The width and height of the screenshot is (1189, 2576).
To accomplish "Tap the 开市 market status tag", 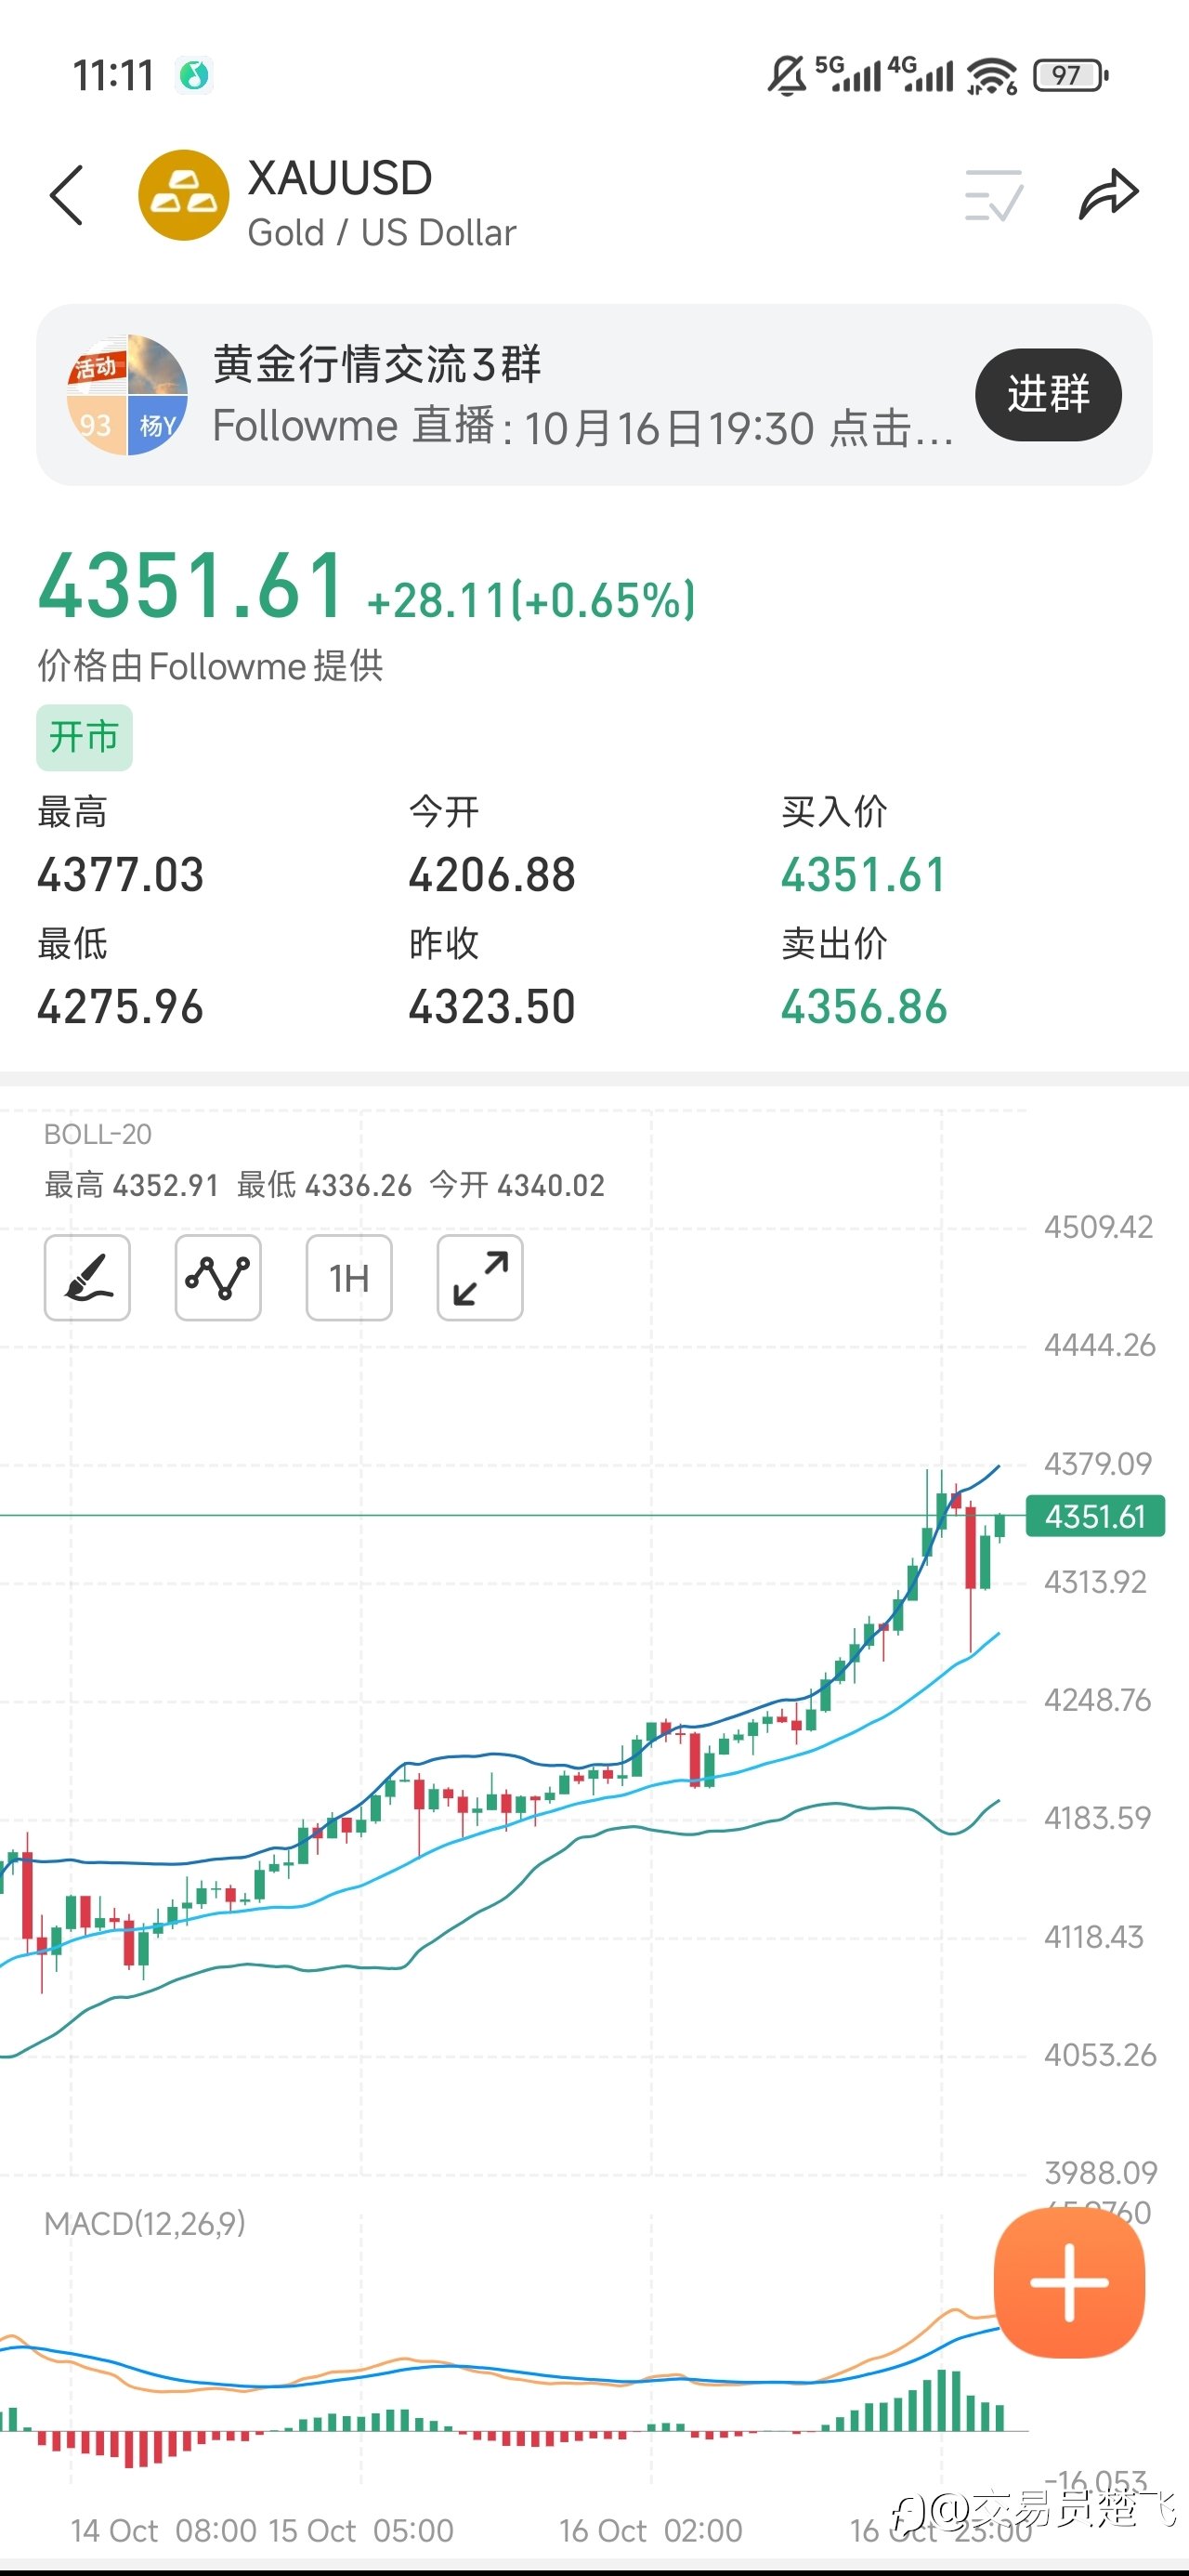I will pyautogui.click(x=84, y=737).
